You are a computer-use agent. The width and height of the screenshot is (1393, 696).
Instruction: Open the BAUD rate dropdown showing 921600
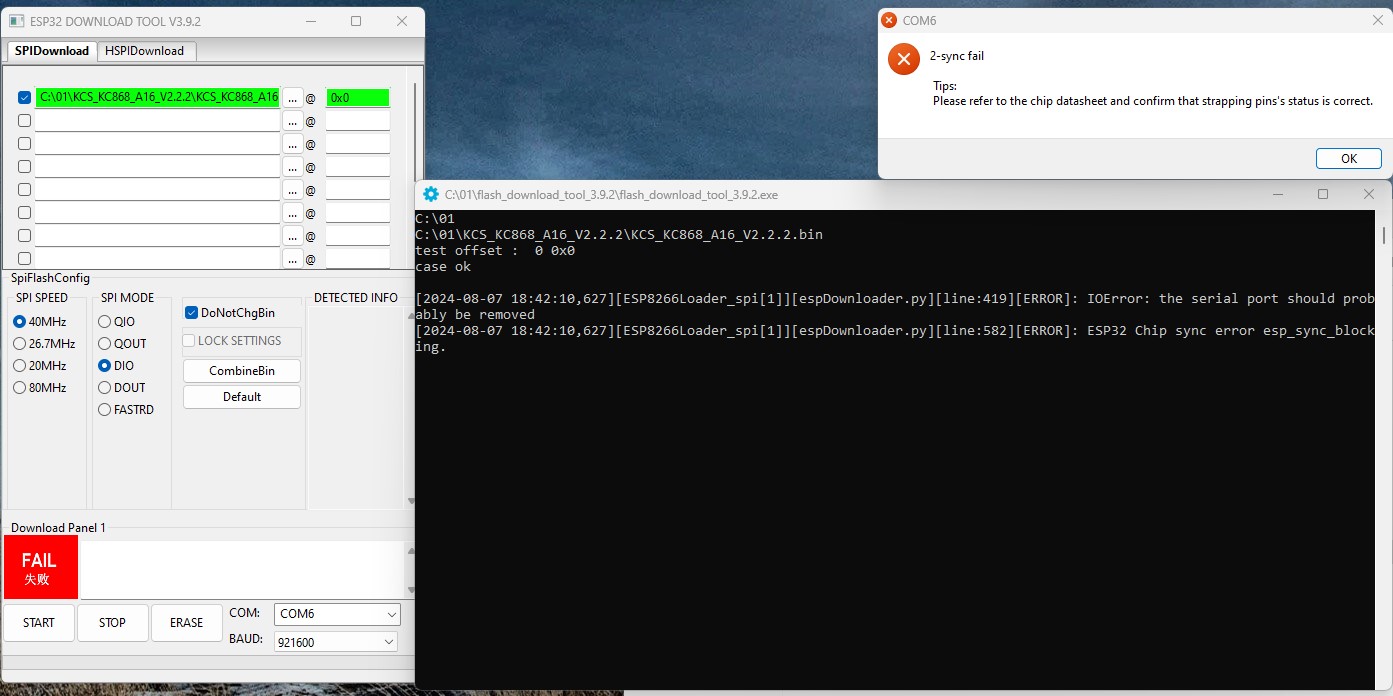pos(336,642)
